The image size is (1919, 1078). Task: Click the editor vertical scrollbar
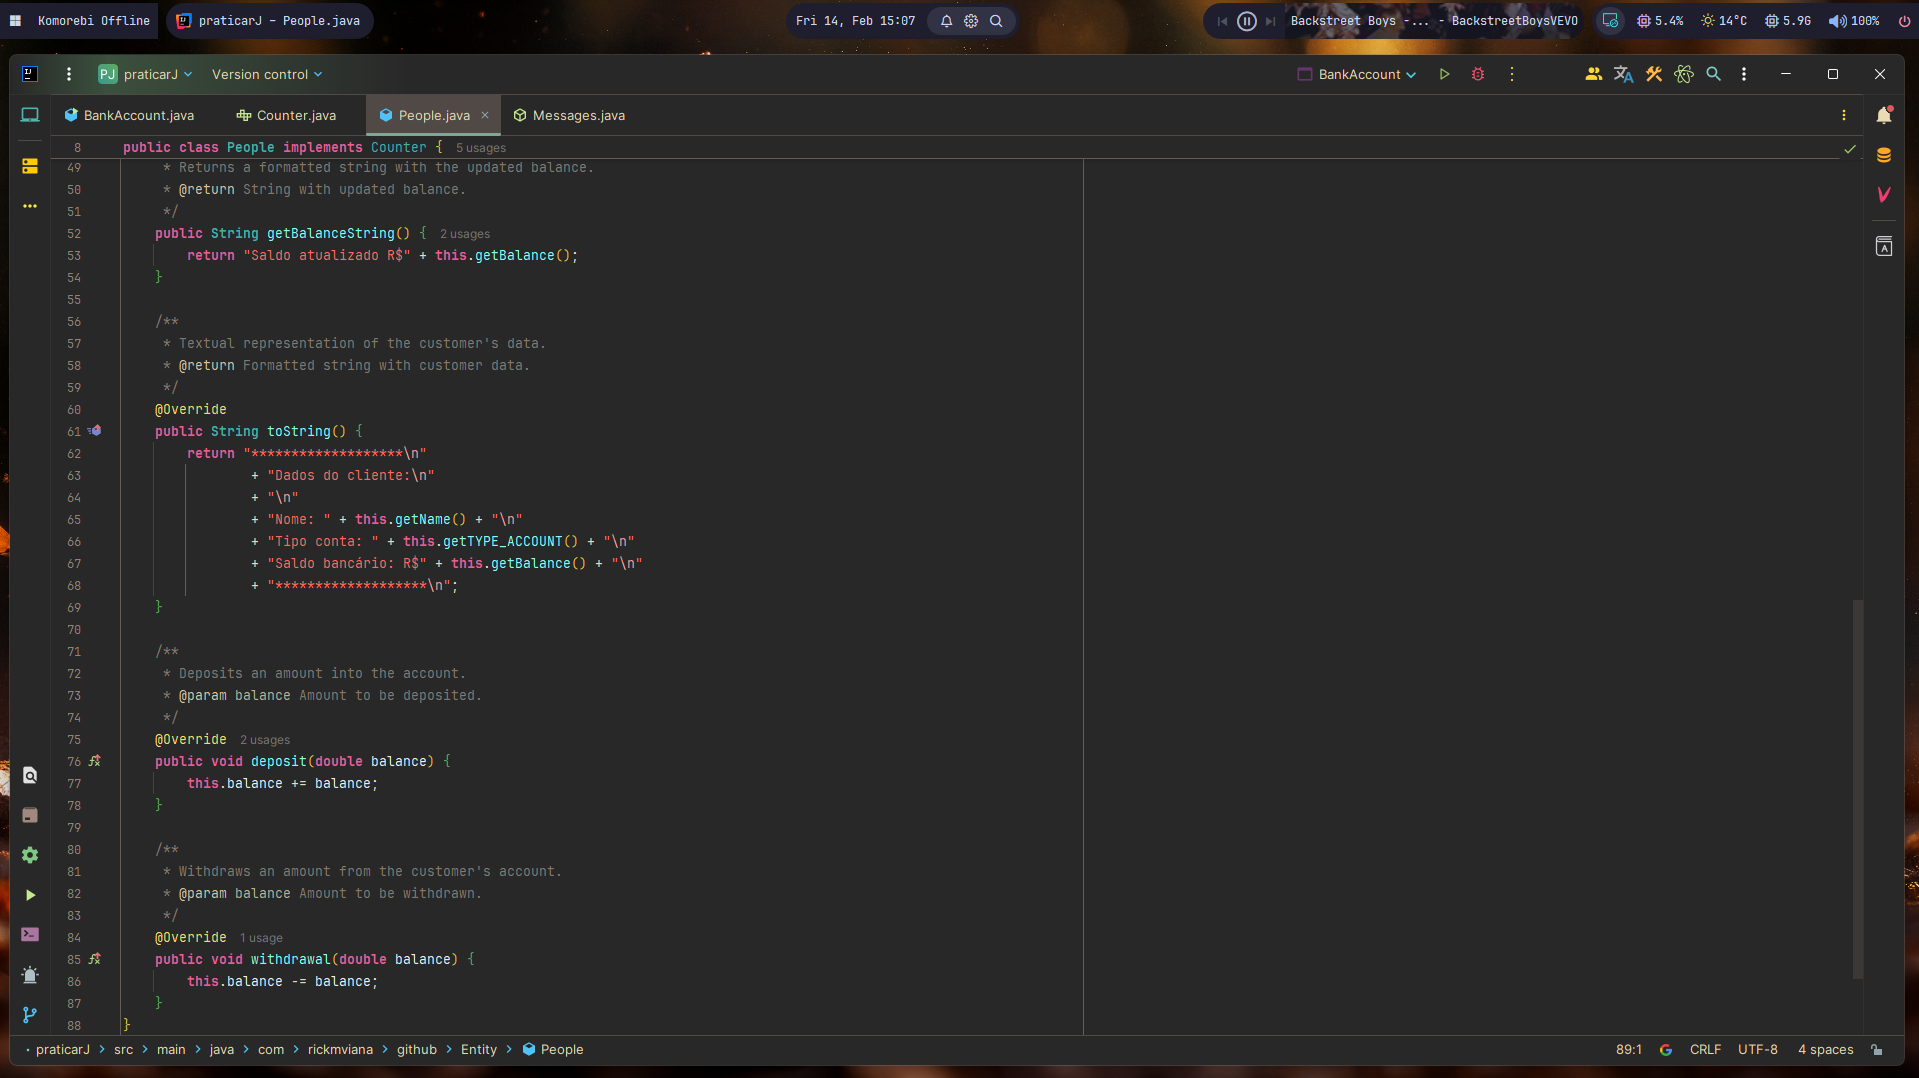[x=1857, y=789]
